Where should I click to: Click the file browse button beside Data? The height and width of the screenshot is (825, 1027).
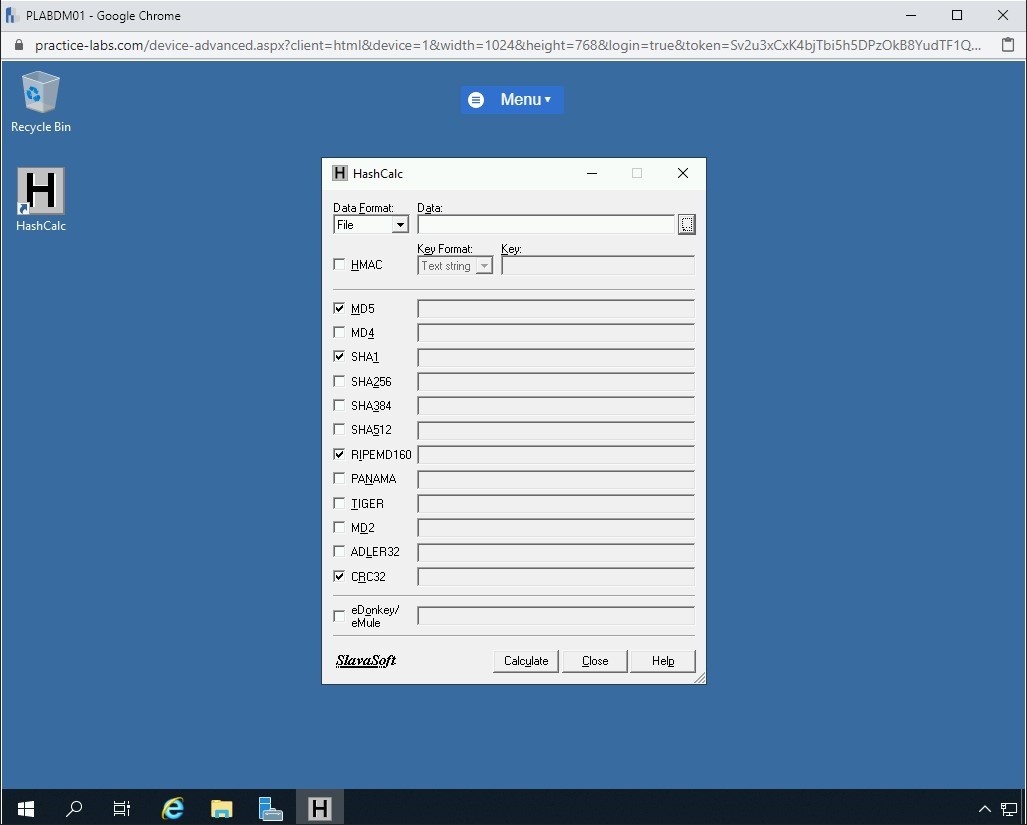tap(686, 225)
